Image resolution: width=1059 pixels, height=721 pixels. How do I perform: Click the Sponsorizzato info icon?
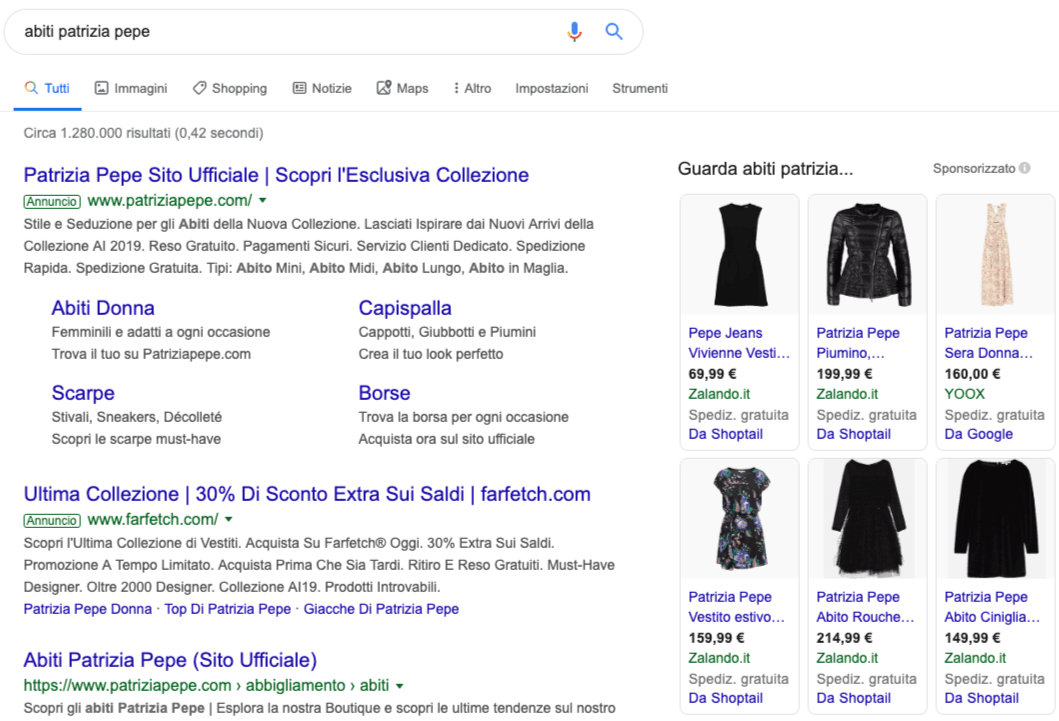(1025, 168)
